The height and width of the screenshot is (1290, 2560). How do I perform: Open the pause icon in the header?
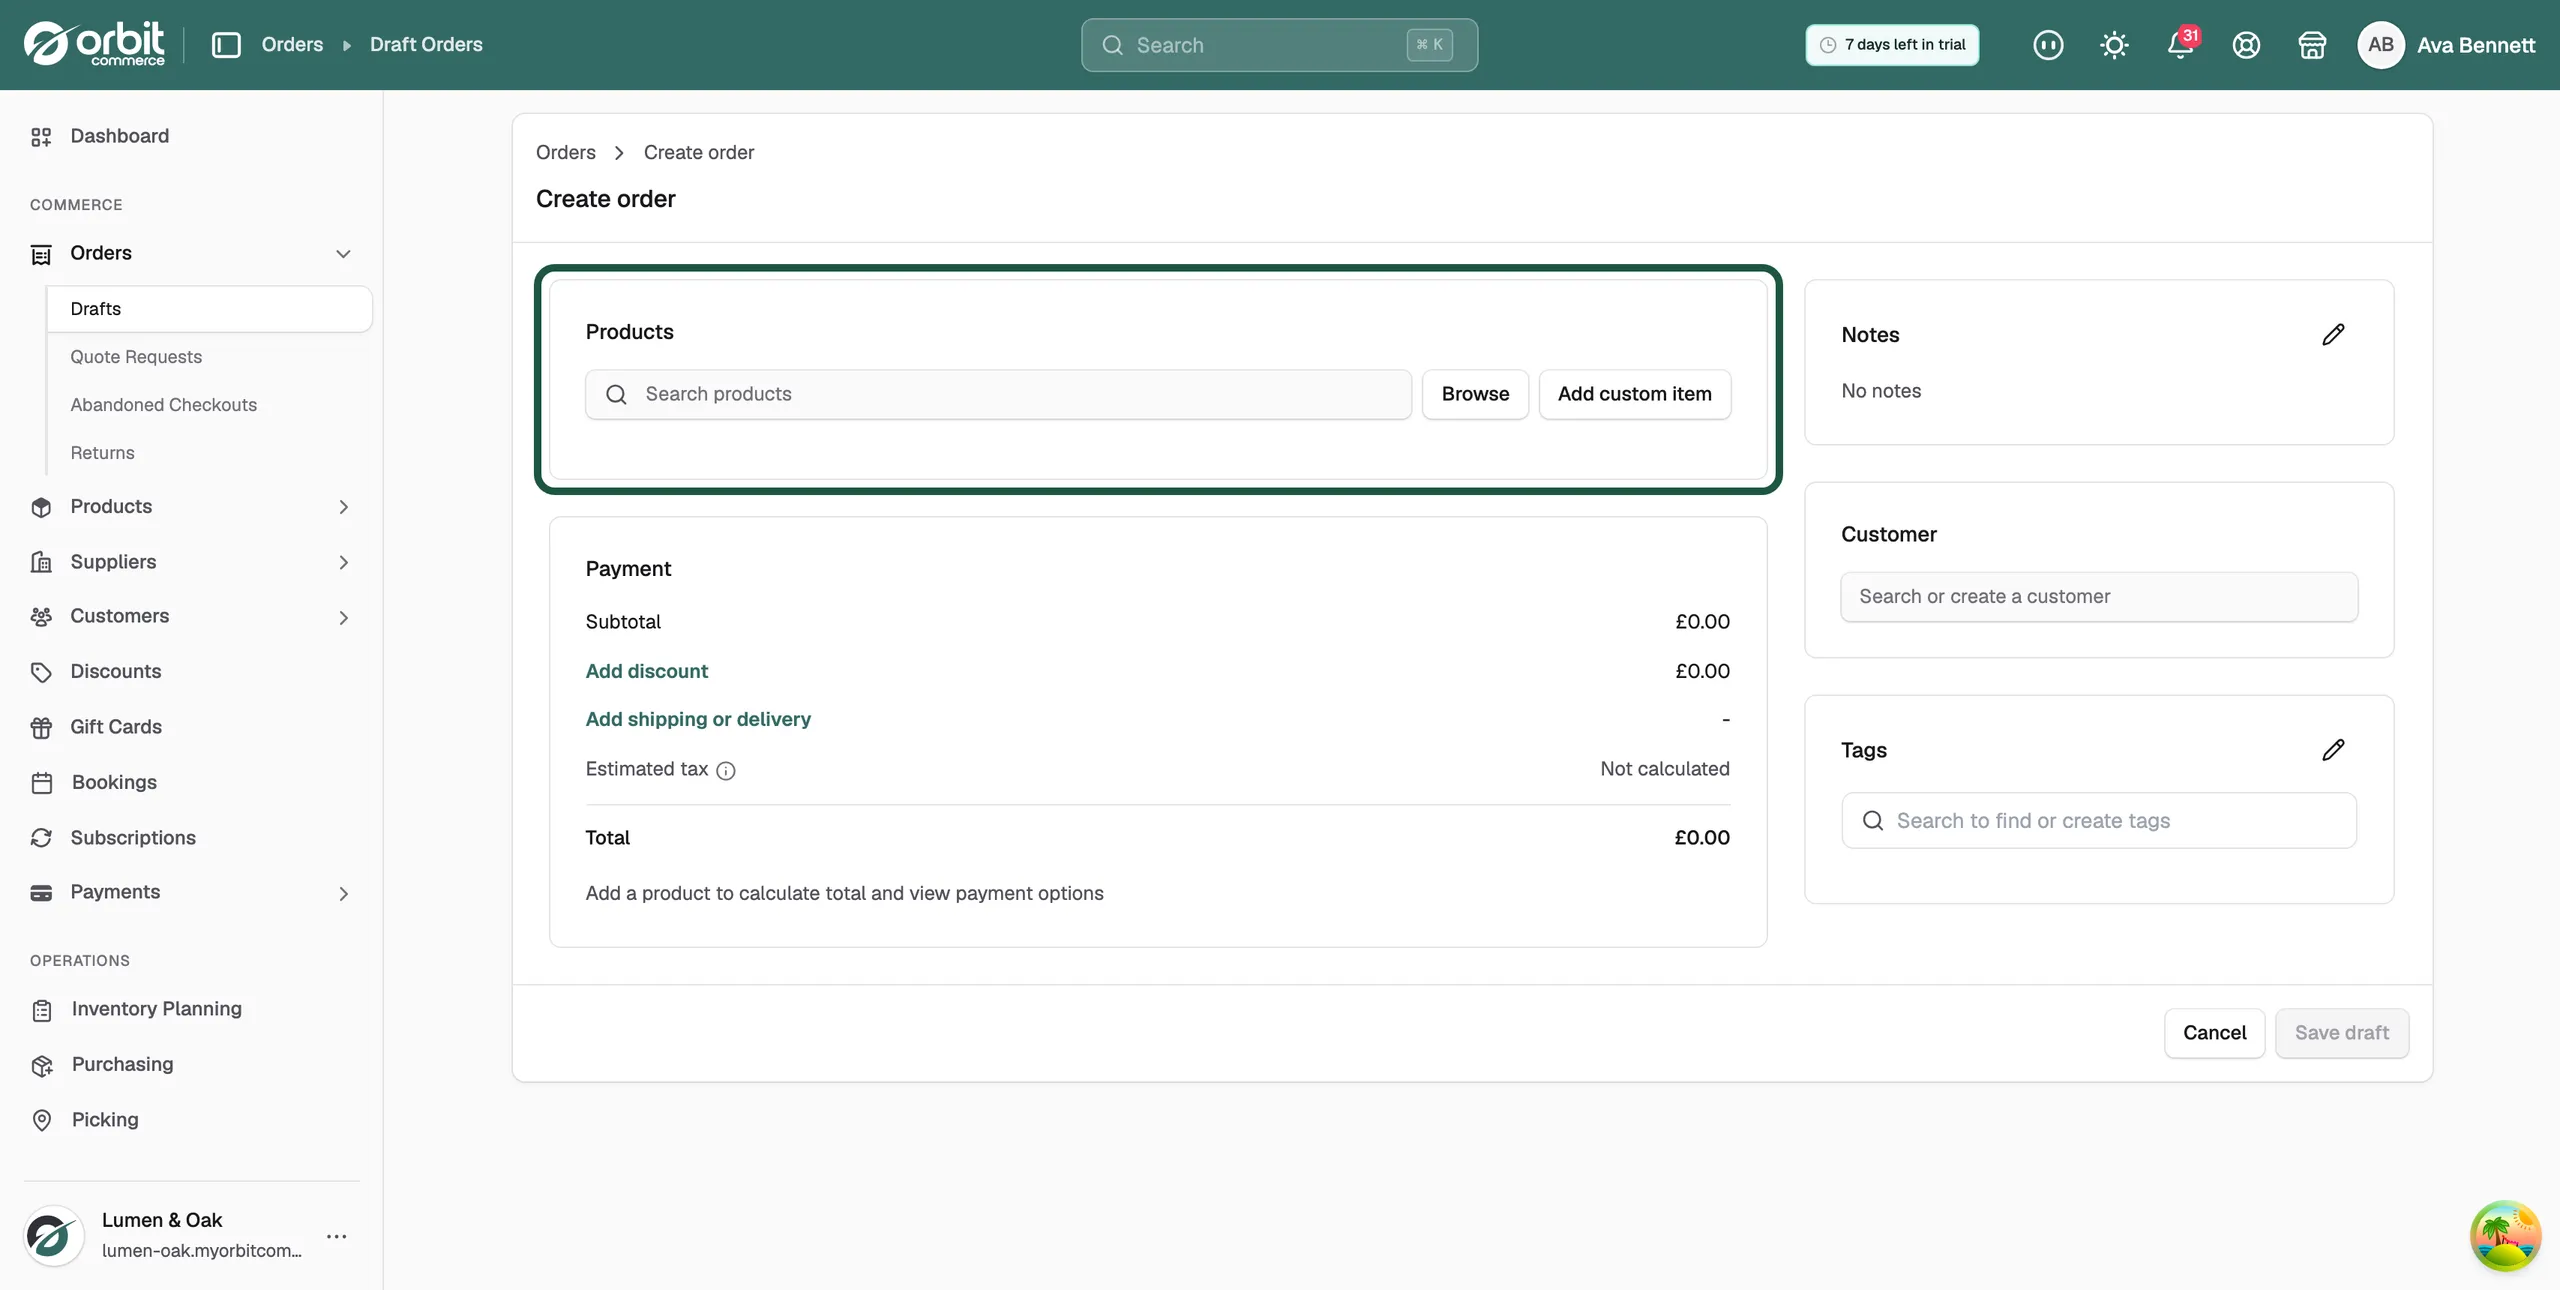click(x=2048, y=45)
